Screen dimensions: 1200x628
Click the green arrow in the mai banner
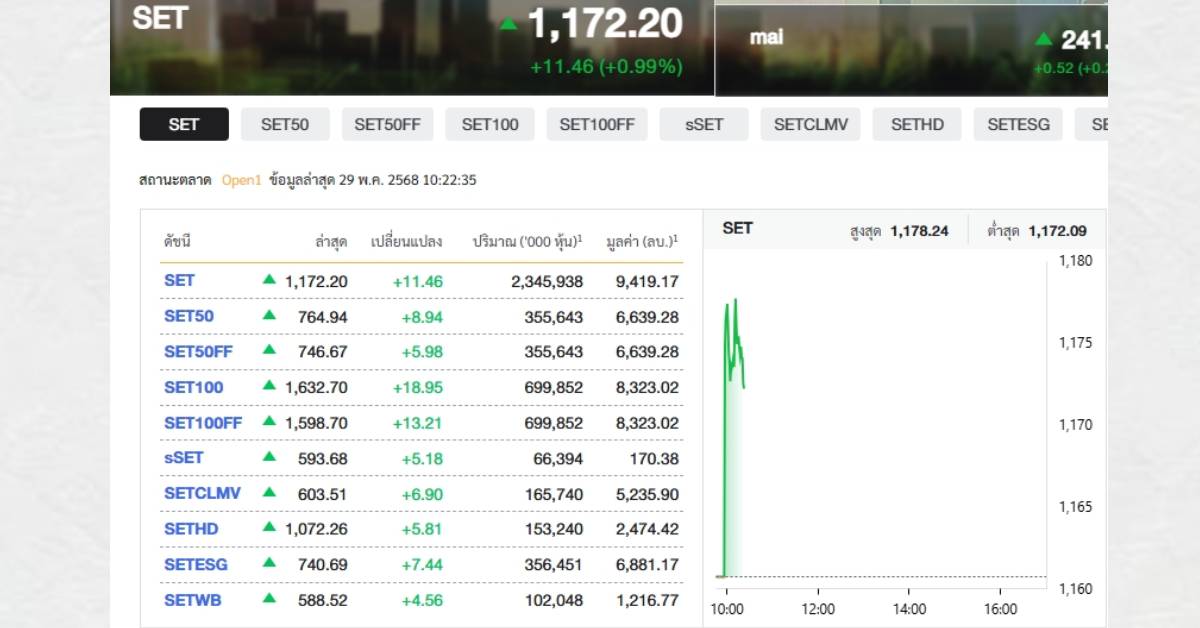click(1044, 39)
